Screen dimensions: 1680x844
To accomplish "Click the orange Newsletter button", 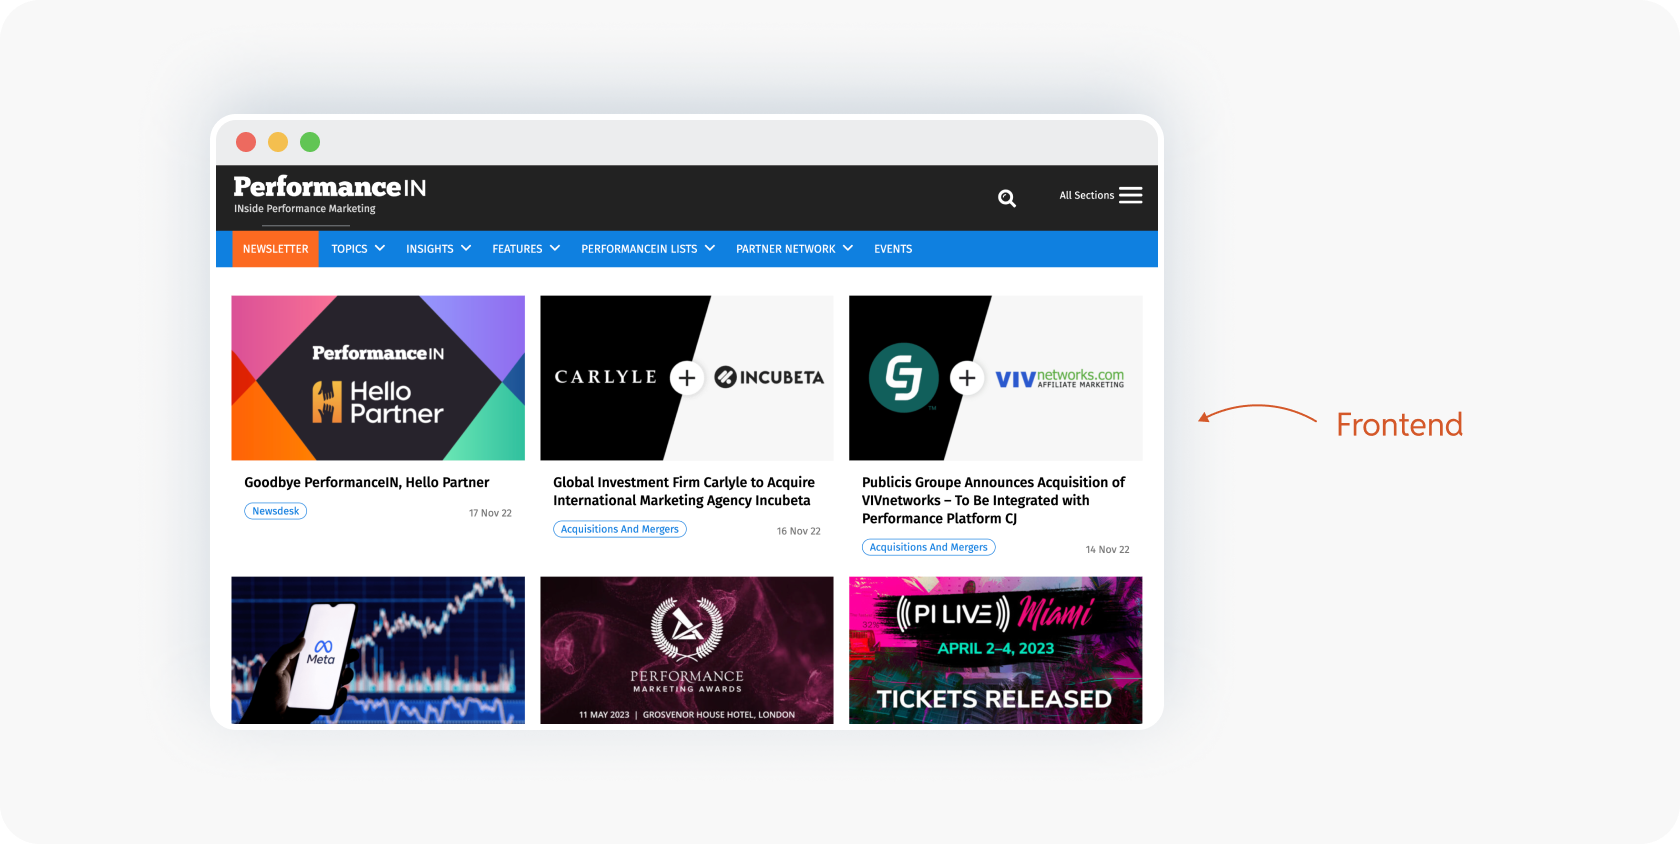I will (x=276, y=249).
